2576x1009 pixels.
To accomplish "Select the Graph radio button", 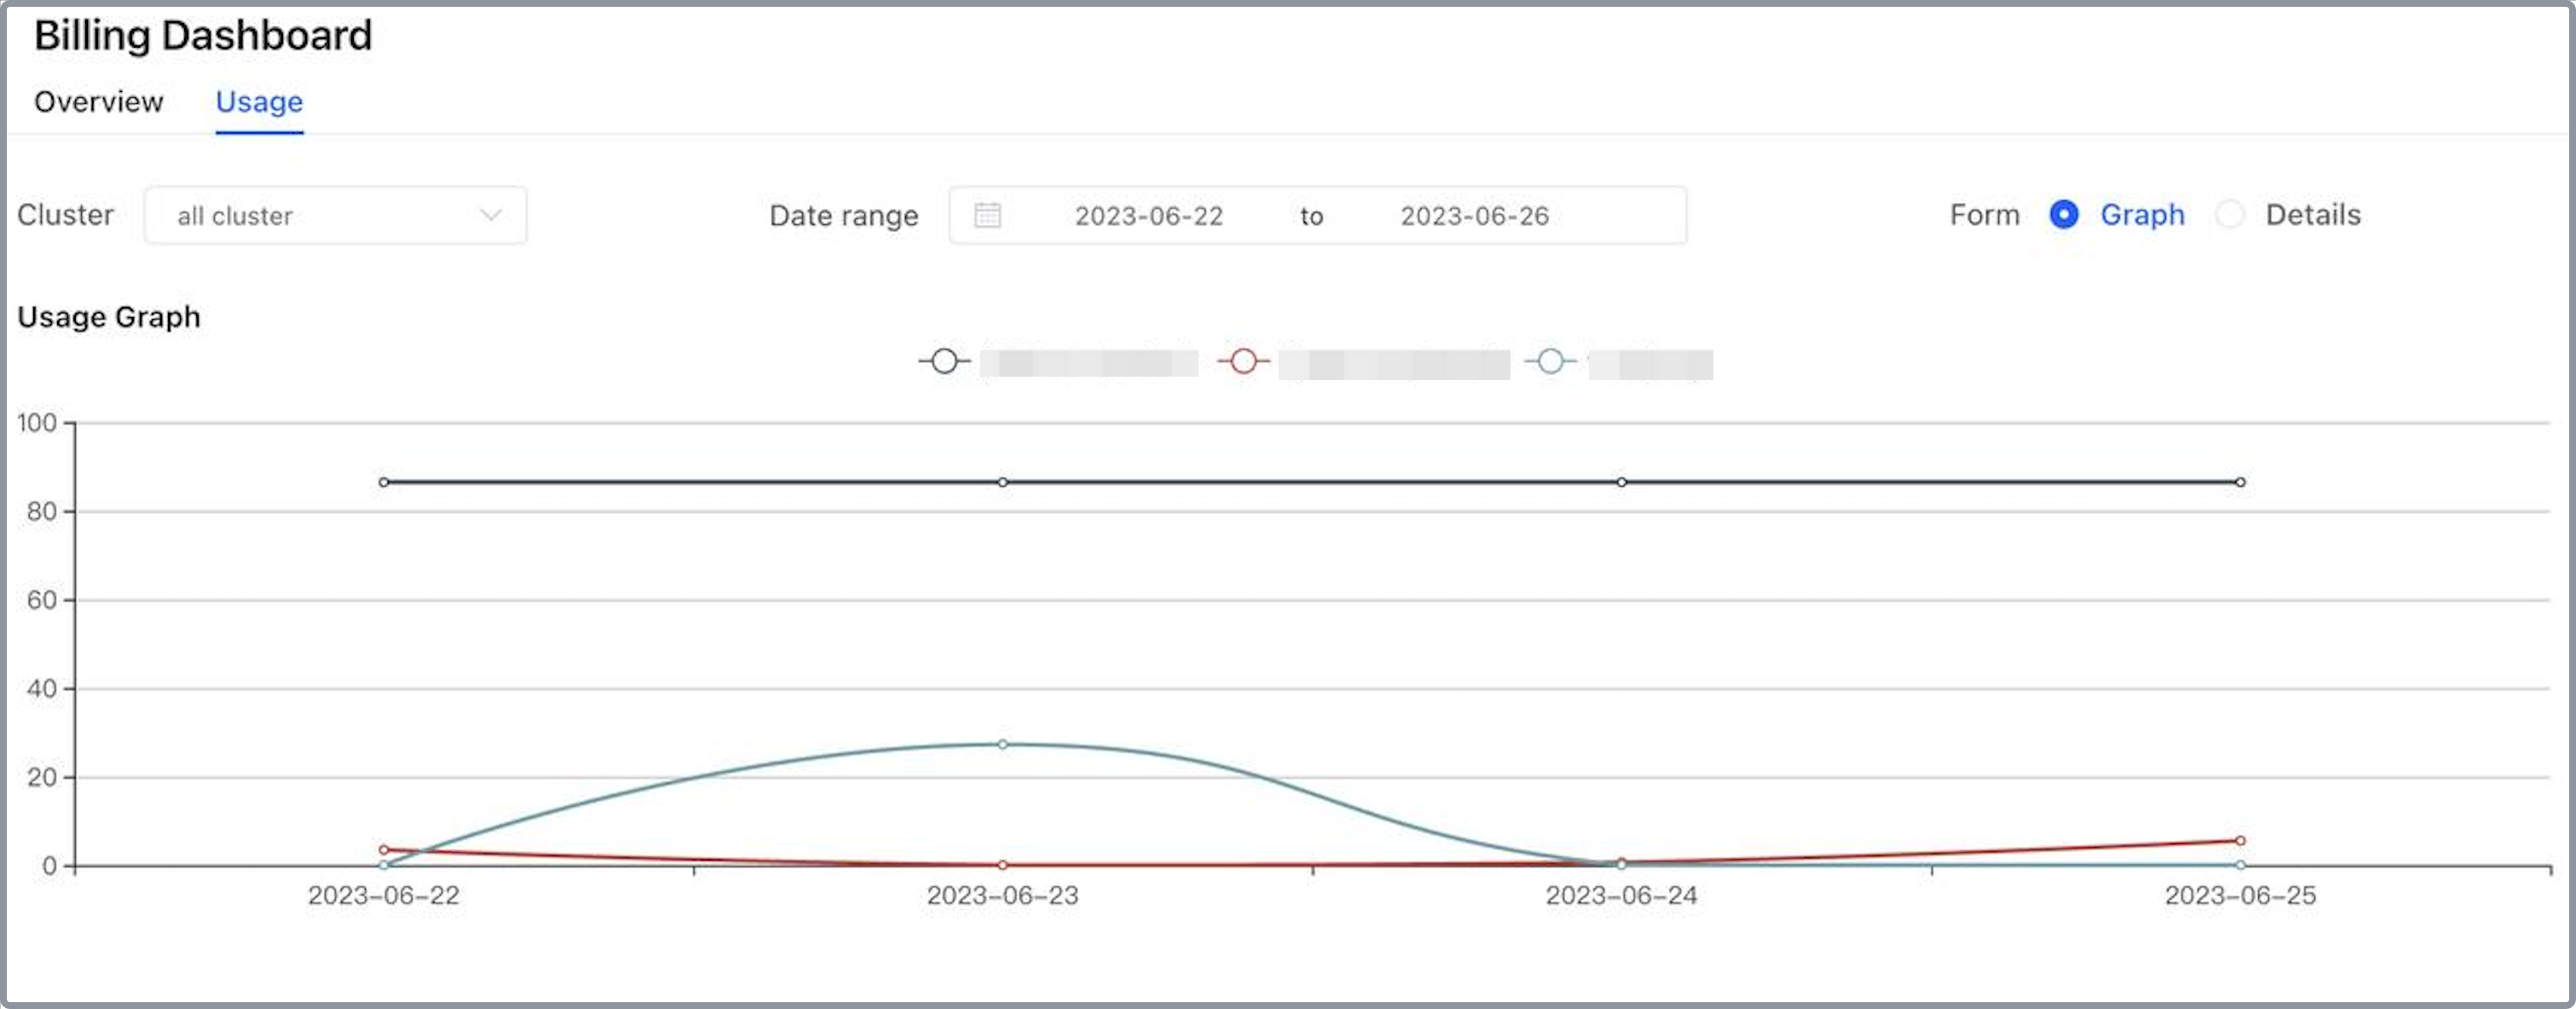I will point(2063,215).
